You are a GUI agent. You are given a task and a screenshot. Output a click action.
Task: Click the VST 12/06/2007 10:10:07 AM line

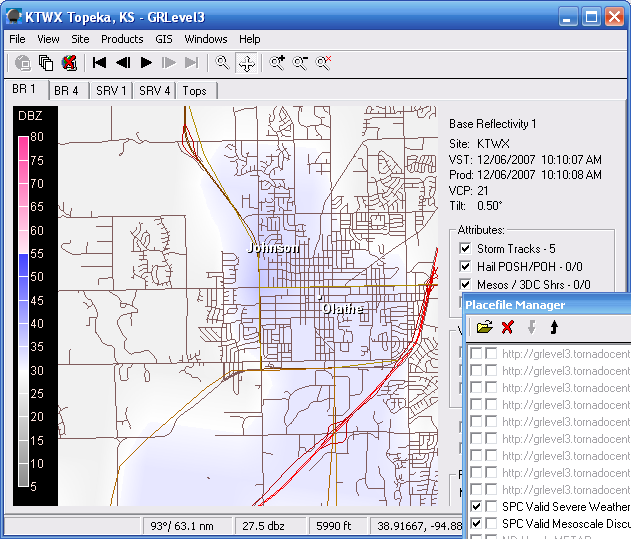click(x=525, y=160)
